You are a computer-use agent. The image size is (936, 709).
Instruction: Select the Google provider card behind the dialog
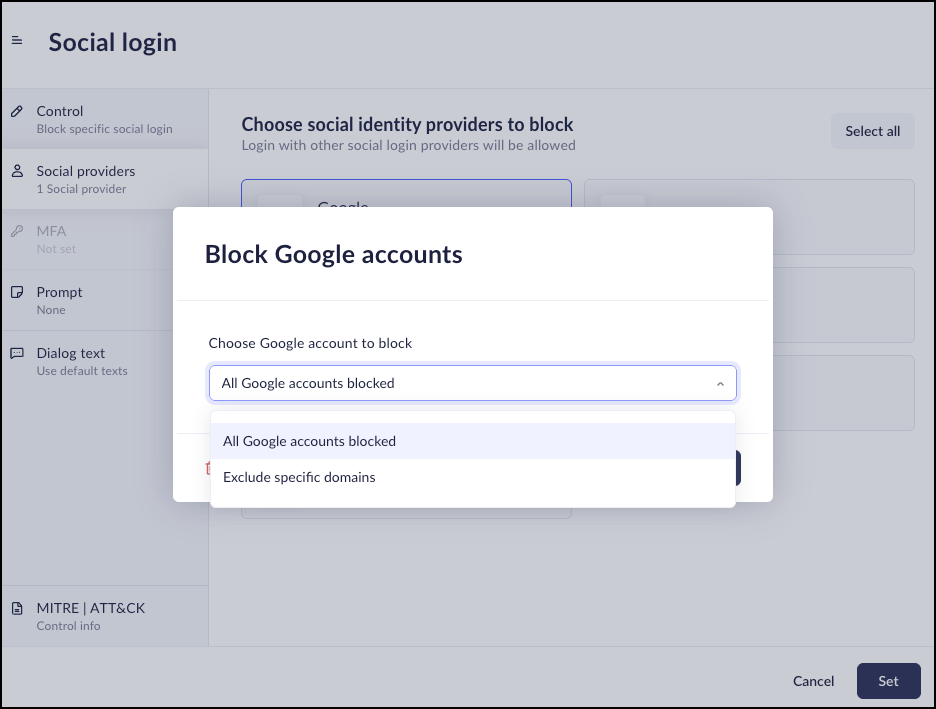[x=406, y=193]
